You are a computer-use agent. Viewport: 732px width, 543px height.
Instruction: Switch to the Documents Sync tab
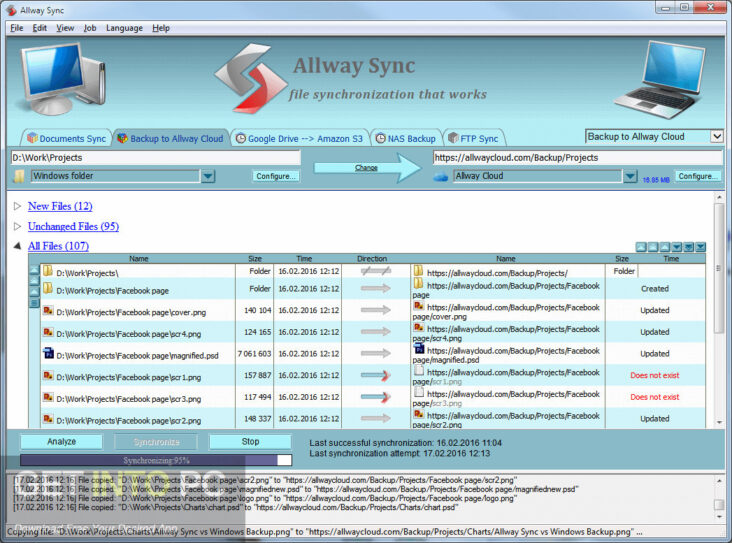pos(67,138)
